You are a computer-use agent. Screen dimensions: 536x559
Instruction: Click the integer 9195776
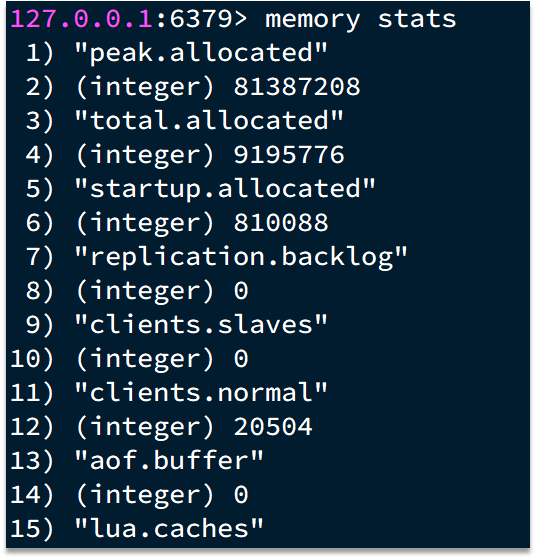(x=289, y=155)
